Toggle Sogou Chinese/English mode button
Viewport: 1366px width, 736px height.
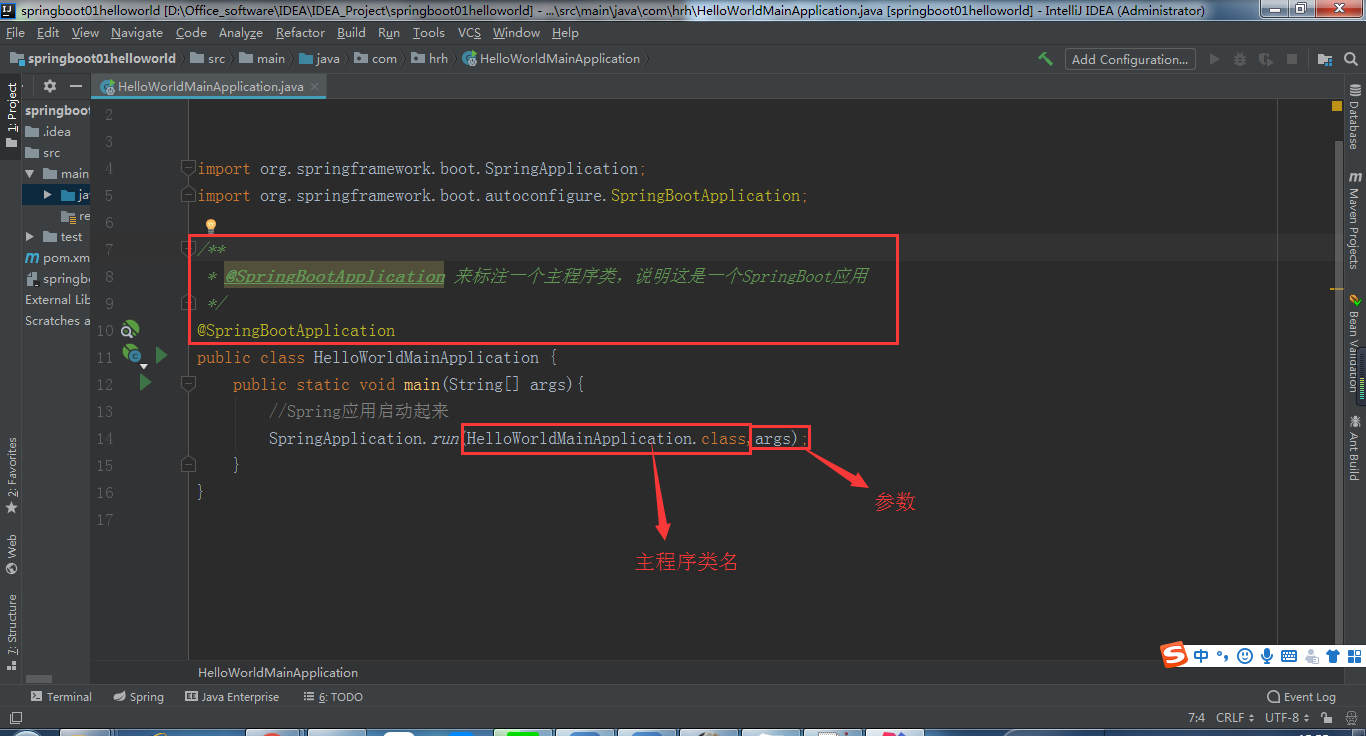pos(1201,656)
